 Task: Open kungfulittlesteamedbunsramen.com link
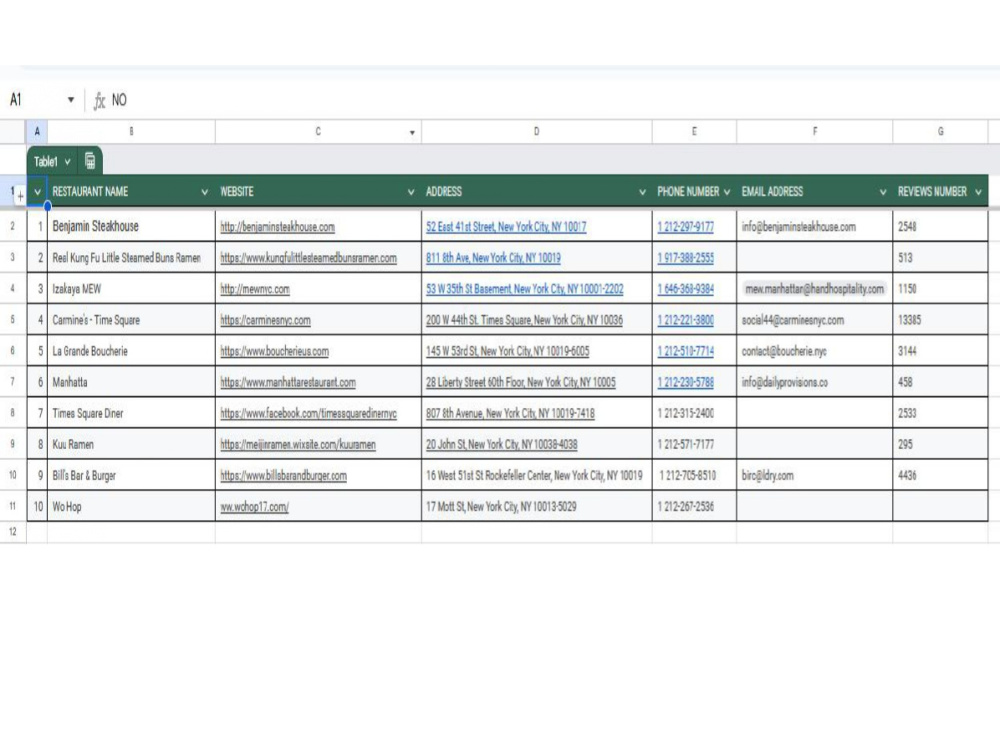pos(308,258)
